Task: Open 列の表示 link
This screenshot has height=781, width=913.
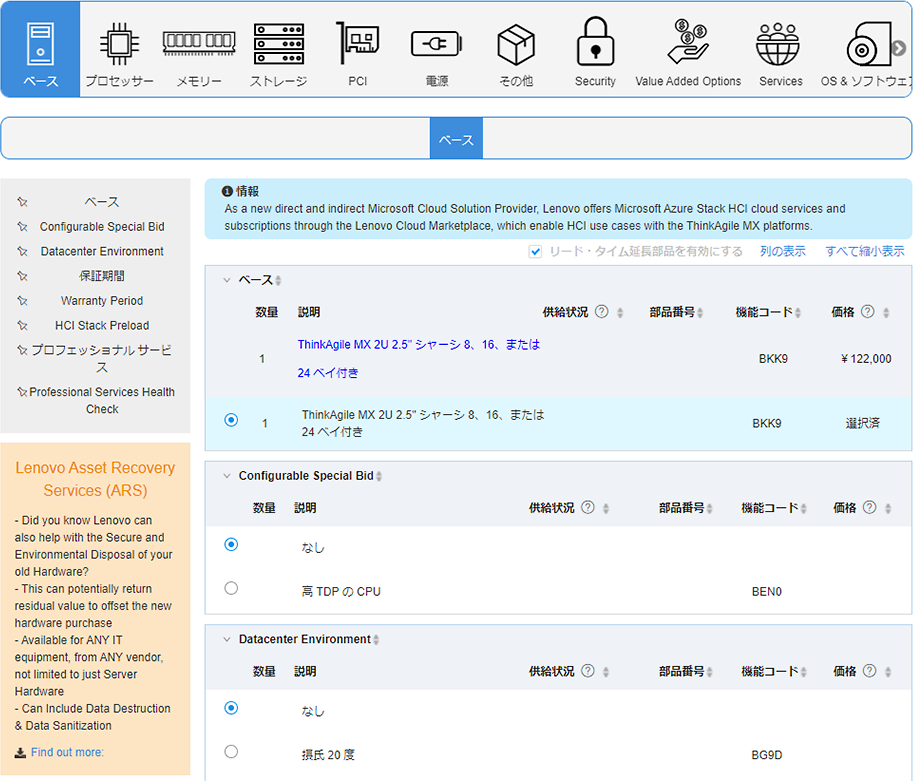Action: tap(783, 251)
